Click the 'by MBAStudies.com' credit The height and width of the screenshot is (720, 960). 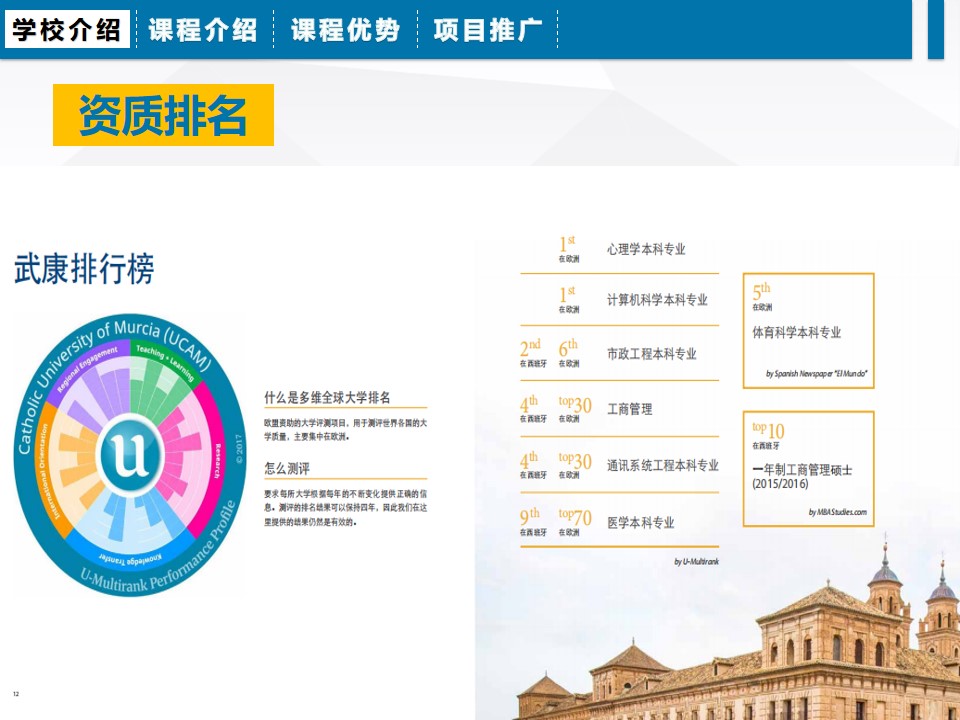click(838, 512)
